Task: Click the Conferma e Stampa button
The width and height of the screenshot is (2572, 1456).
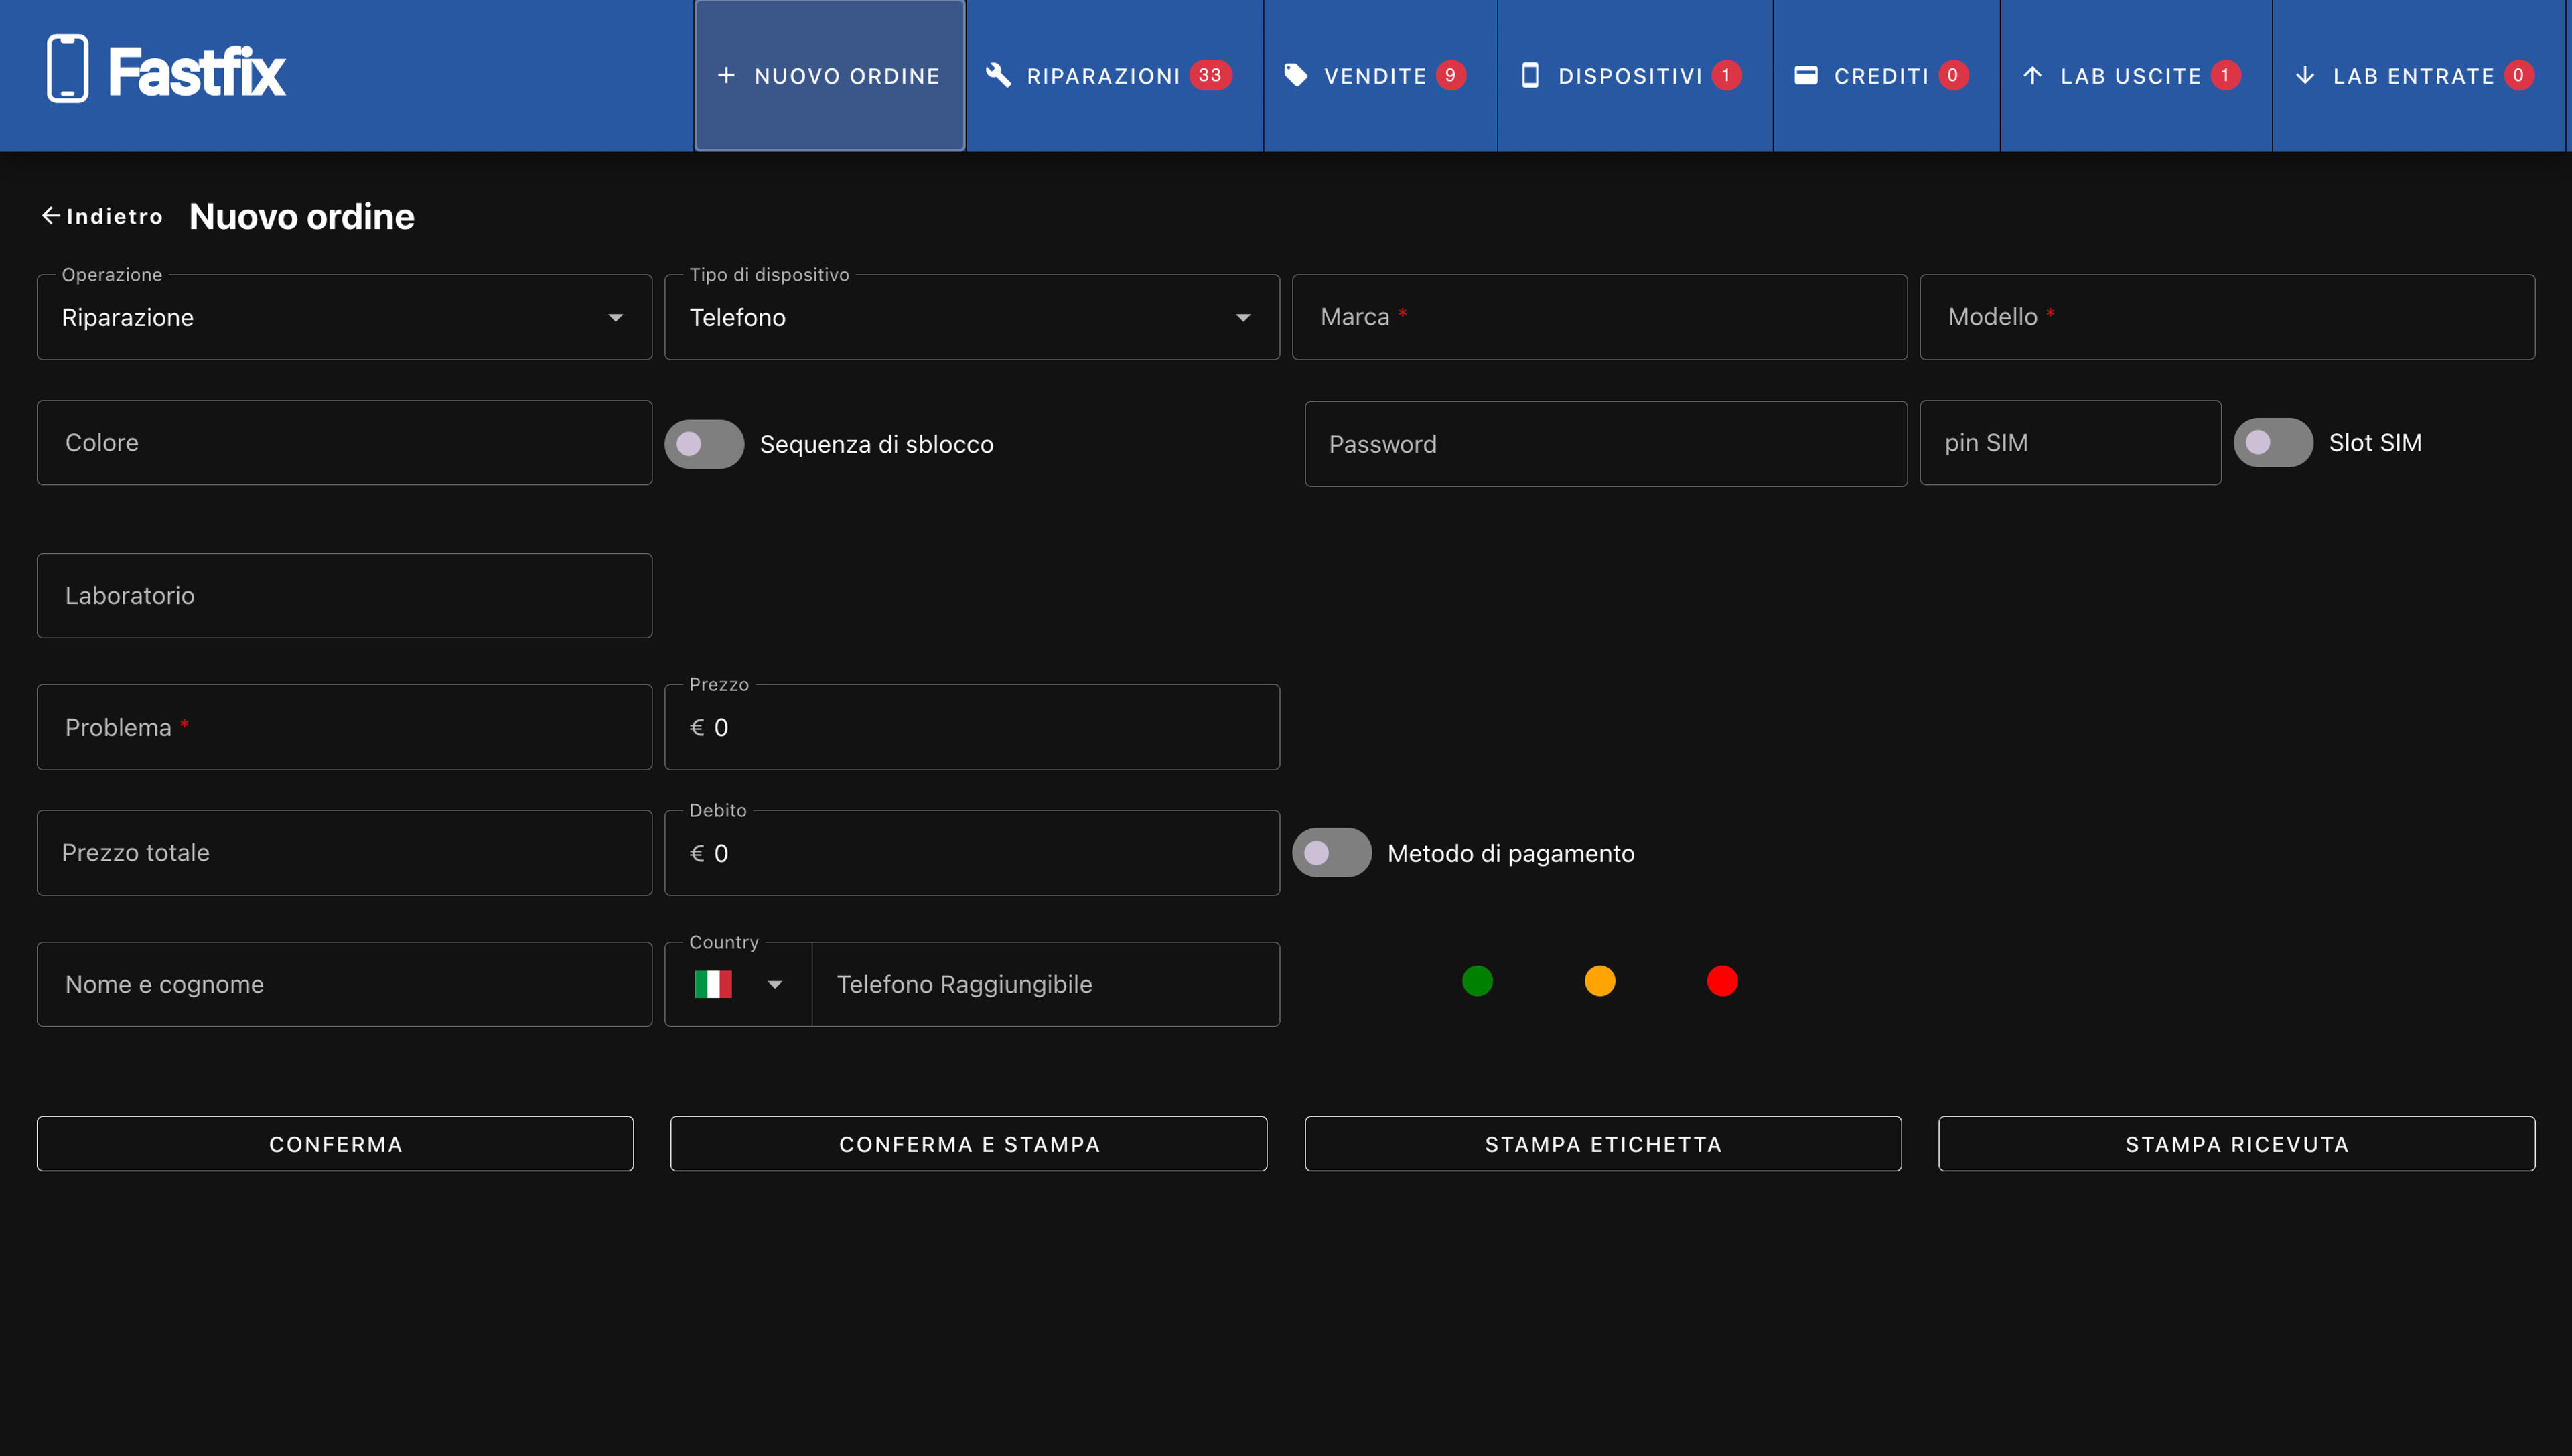Action: pos(969,1144)
